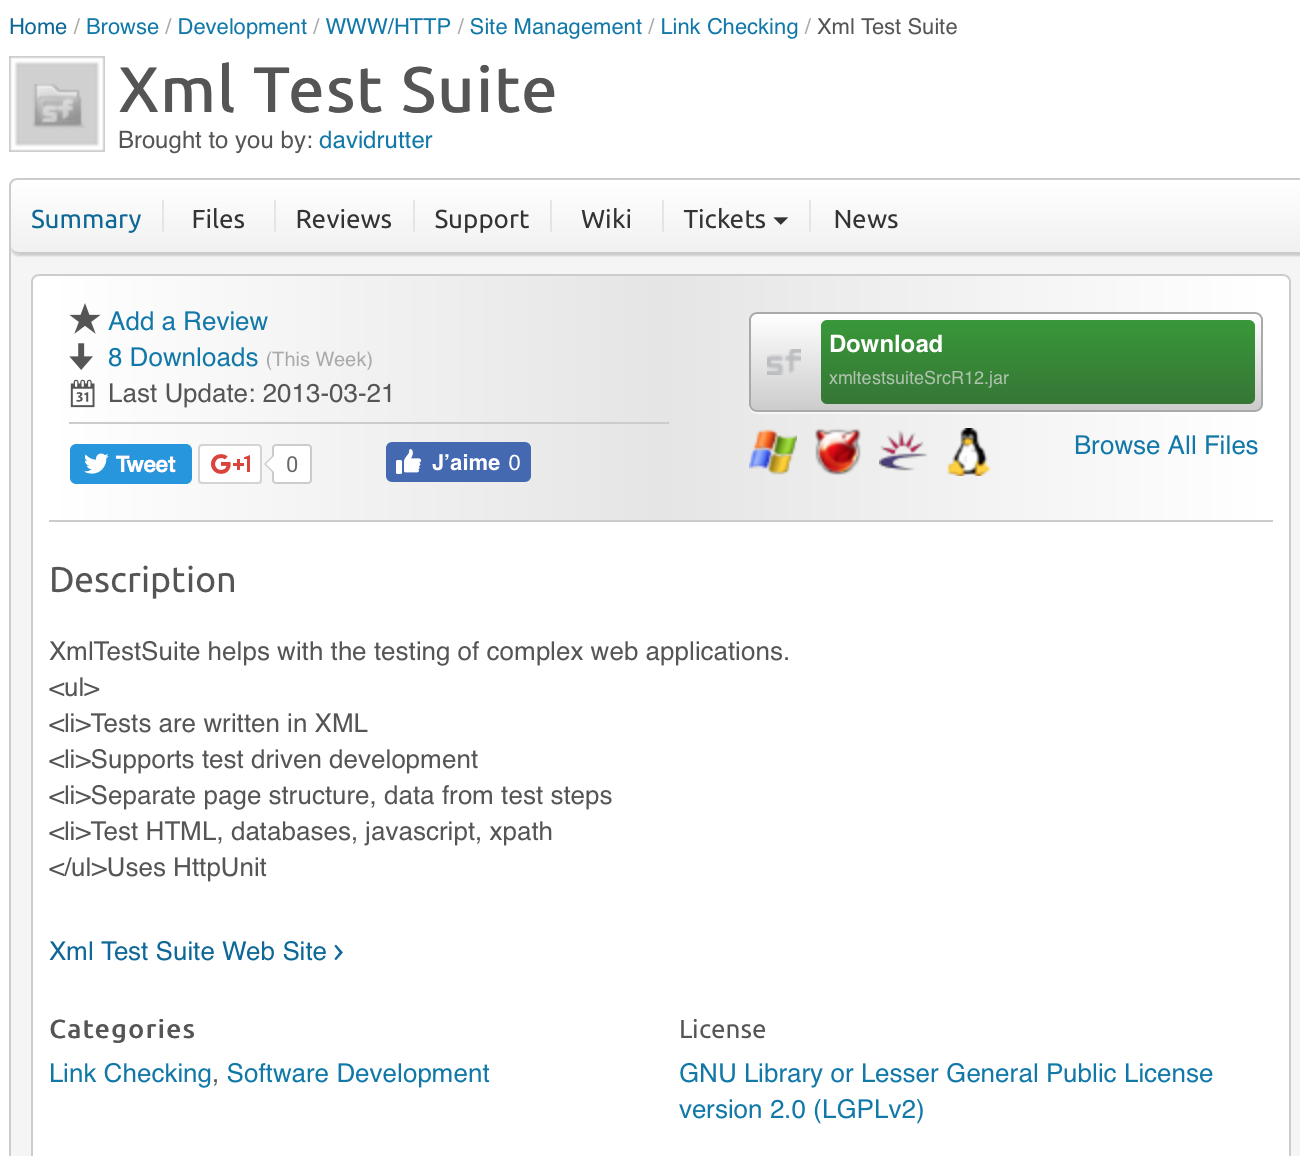Open the Tickets dropdown menu

point(735,218)
